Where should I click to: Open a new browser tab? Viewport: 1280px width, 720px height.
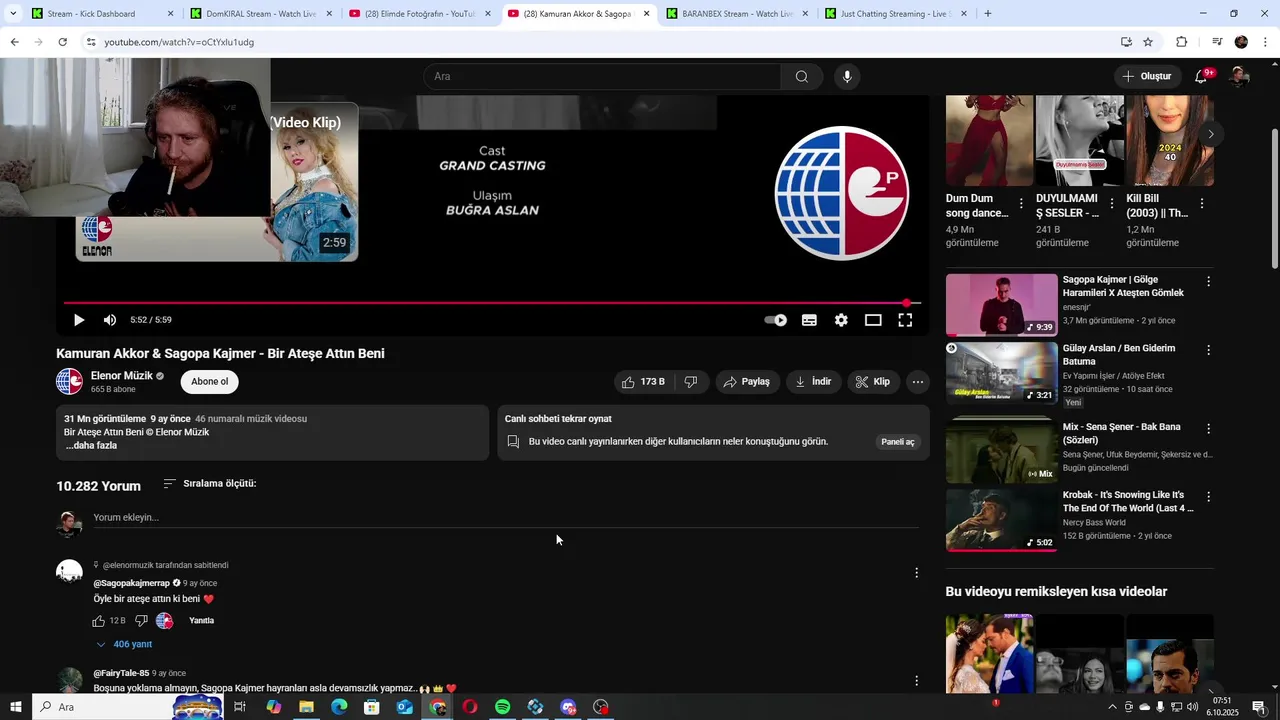click(988, 14)
